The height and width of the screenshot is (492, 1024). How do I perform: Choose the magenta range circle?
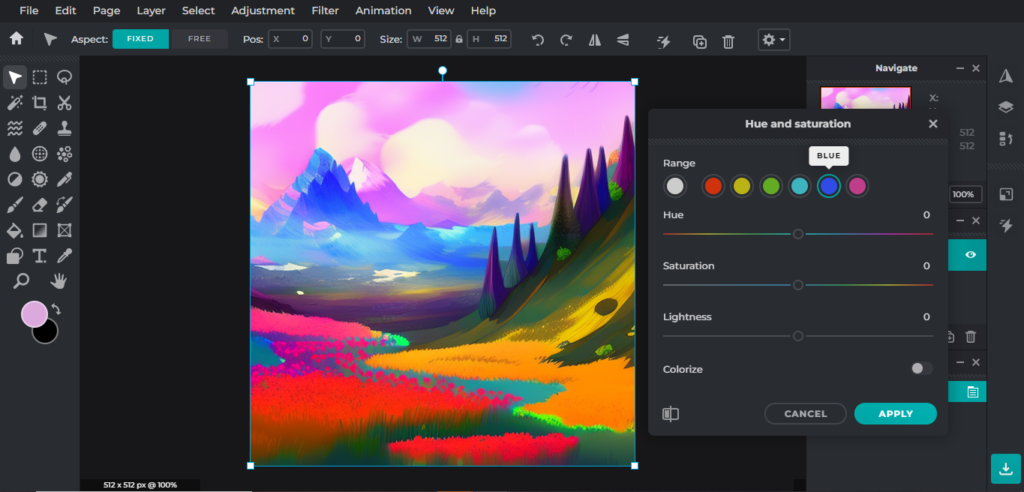pos(857,186)
